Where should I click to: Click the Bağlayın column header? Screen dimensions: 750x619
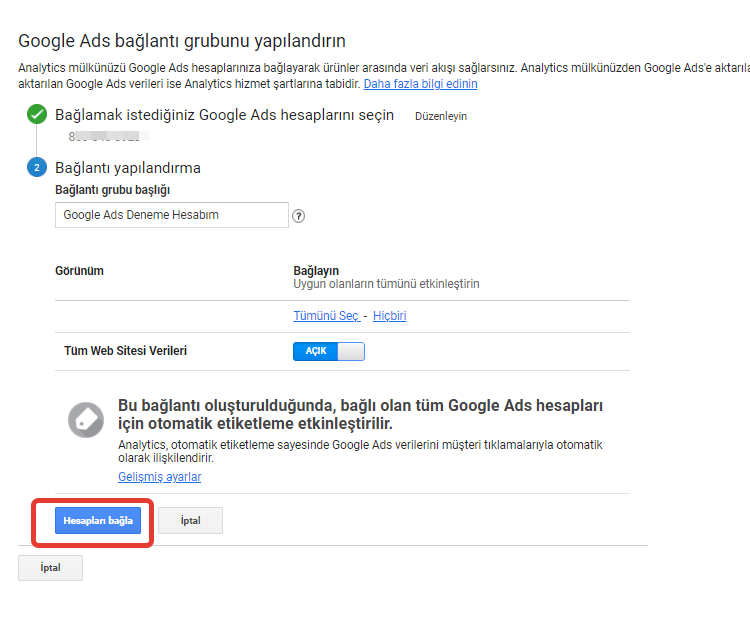coord(316,270)
